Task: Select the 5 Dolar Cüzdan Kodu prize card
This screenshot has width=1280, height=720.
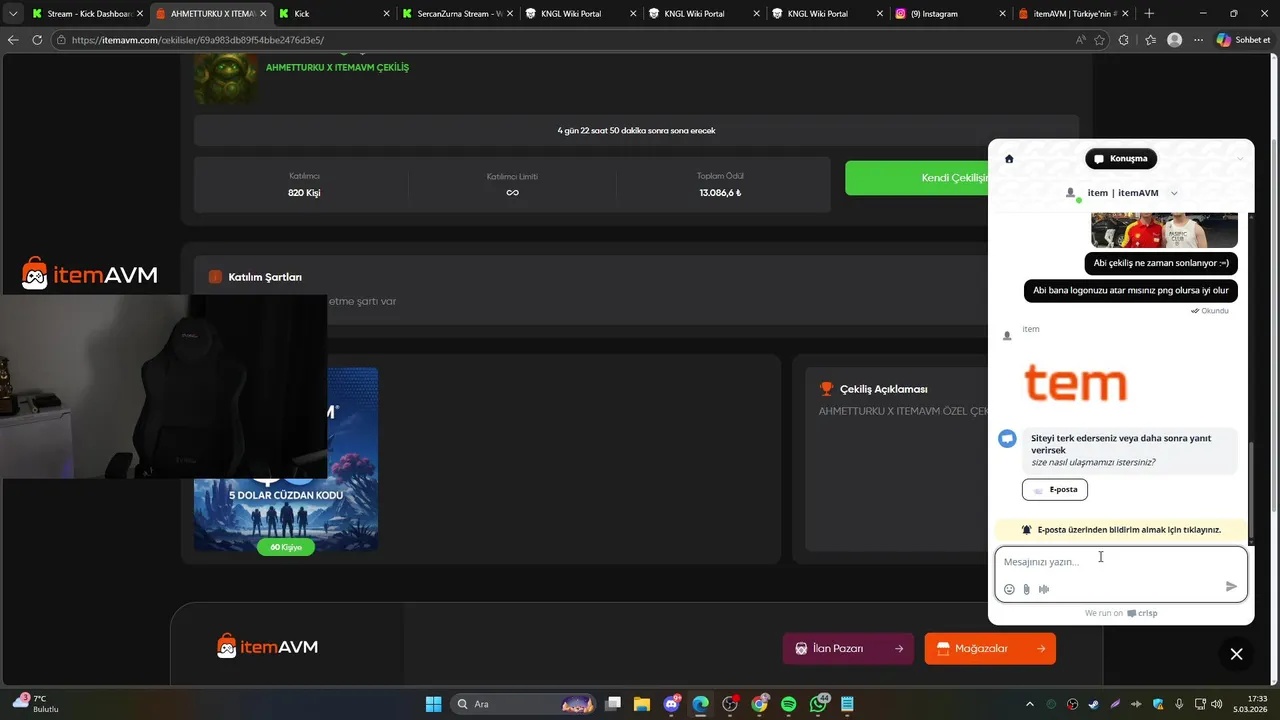Action: point(286,460)
